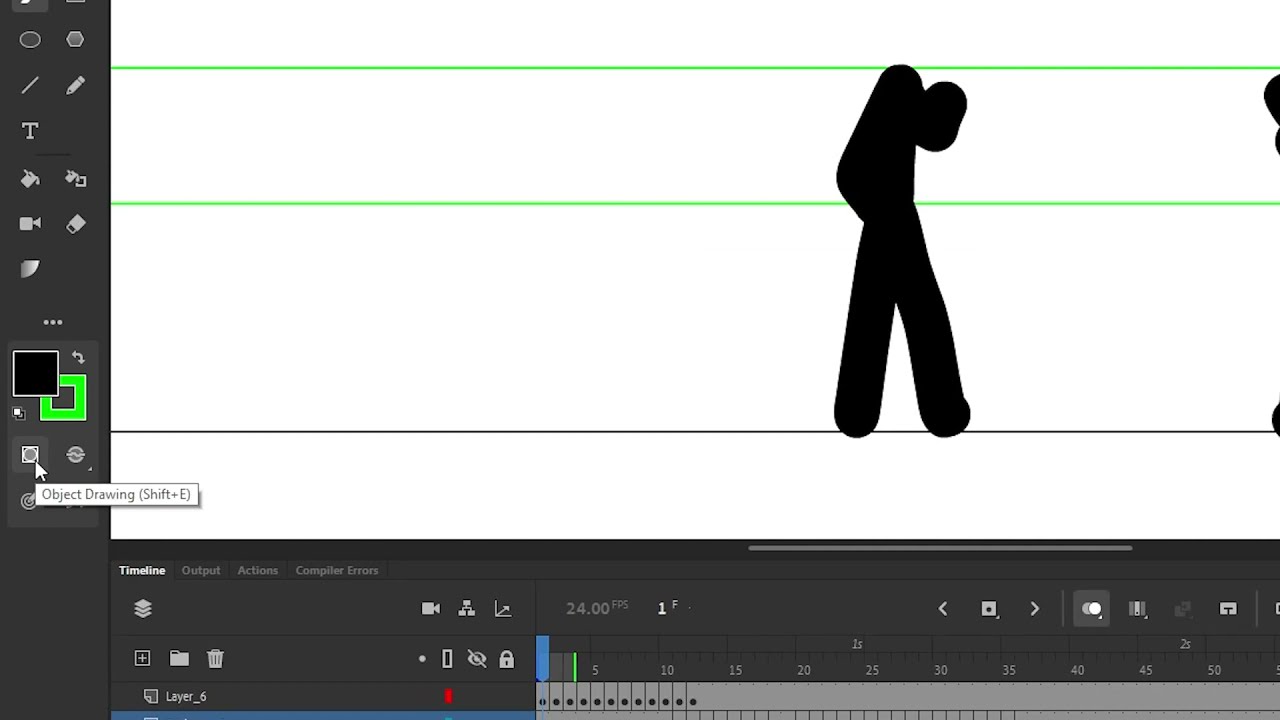Open the pencil mode smooth options
Screen dimensions: 1280x720
pos(76,455)
